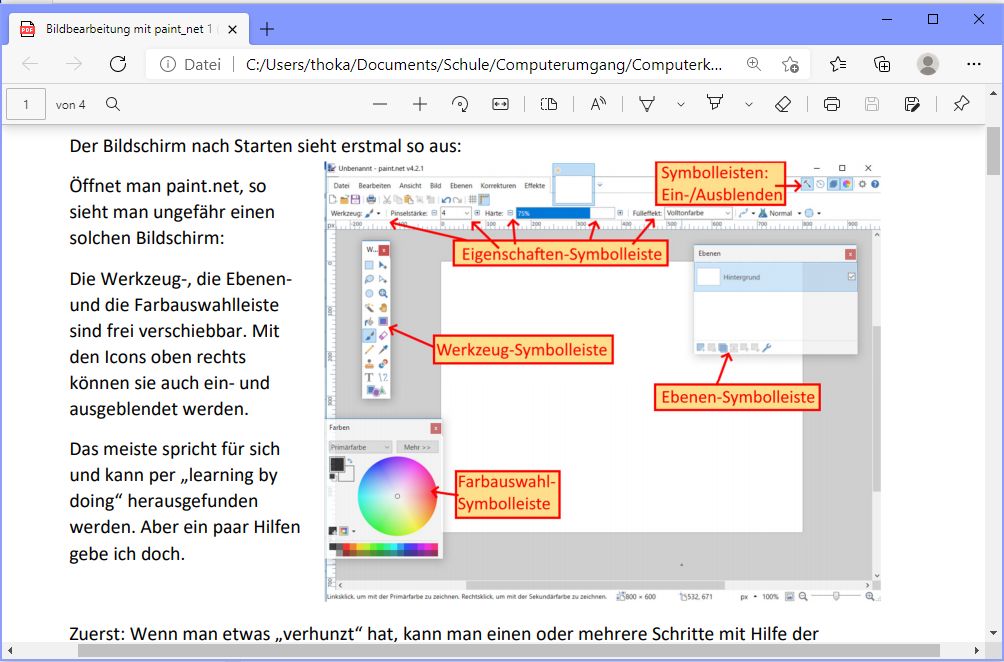Open the 'Primärfarbe' dropdown in Farben panel
1004x662 pixels.
[x=359, y=447]
